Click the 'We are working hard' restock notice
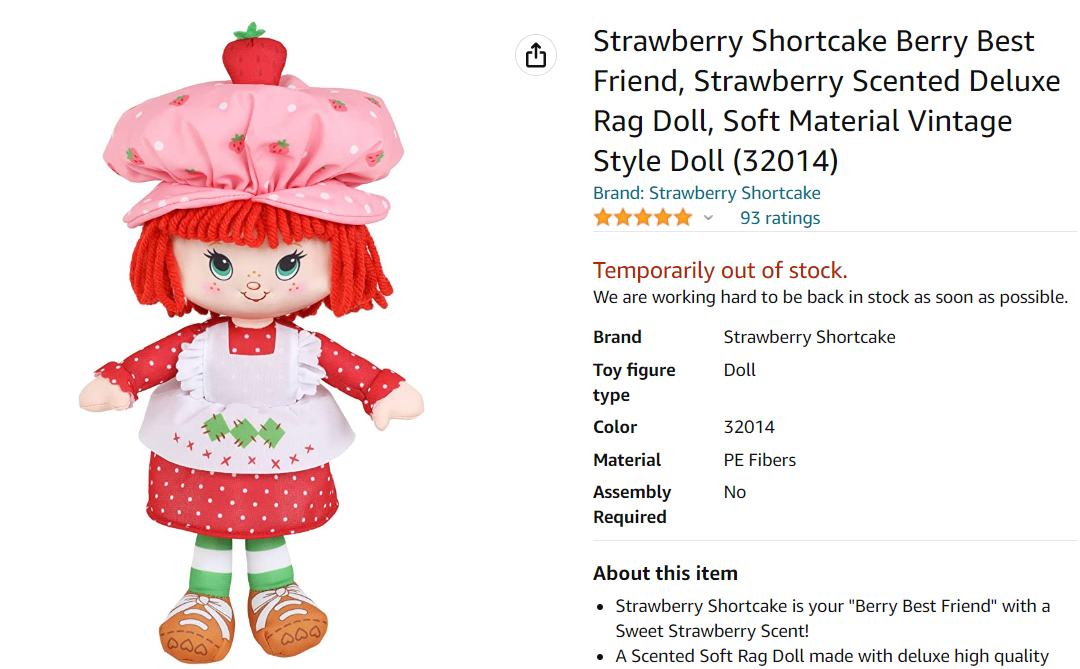This screenshot has height=669, width=1080. pyautogui.click(x=830, y=297)
